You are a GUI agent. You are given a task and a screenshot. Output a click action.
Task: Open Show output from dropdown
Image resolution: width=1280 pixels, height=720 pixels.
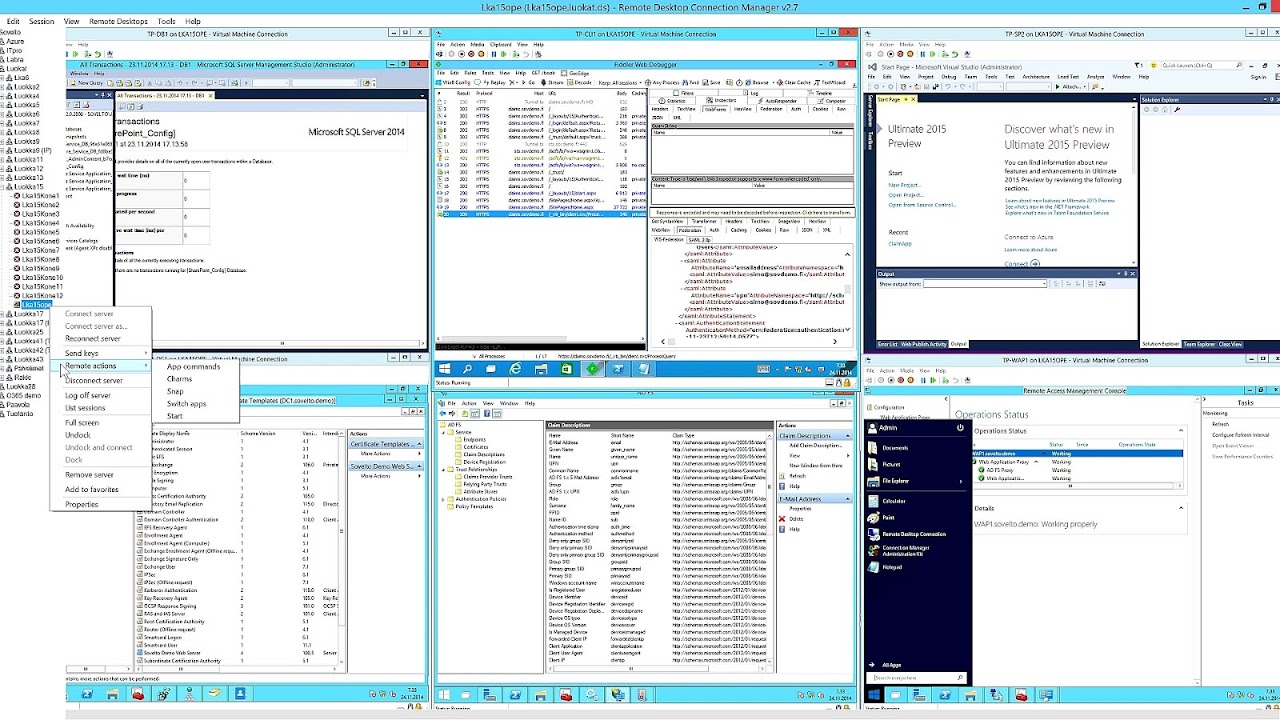tap(985, 284)
